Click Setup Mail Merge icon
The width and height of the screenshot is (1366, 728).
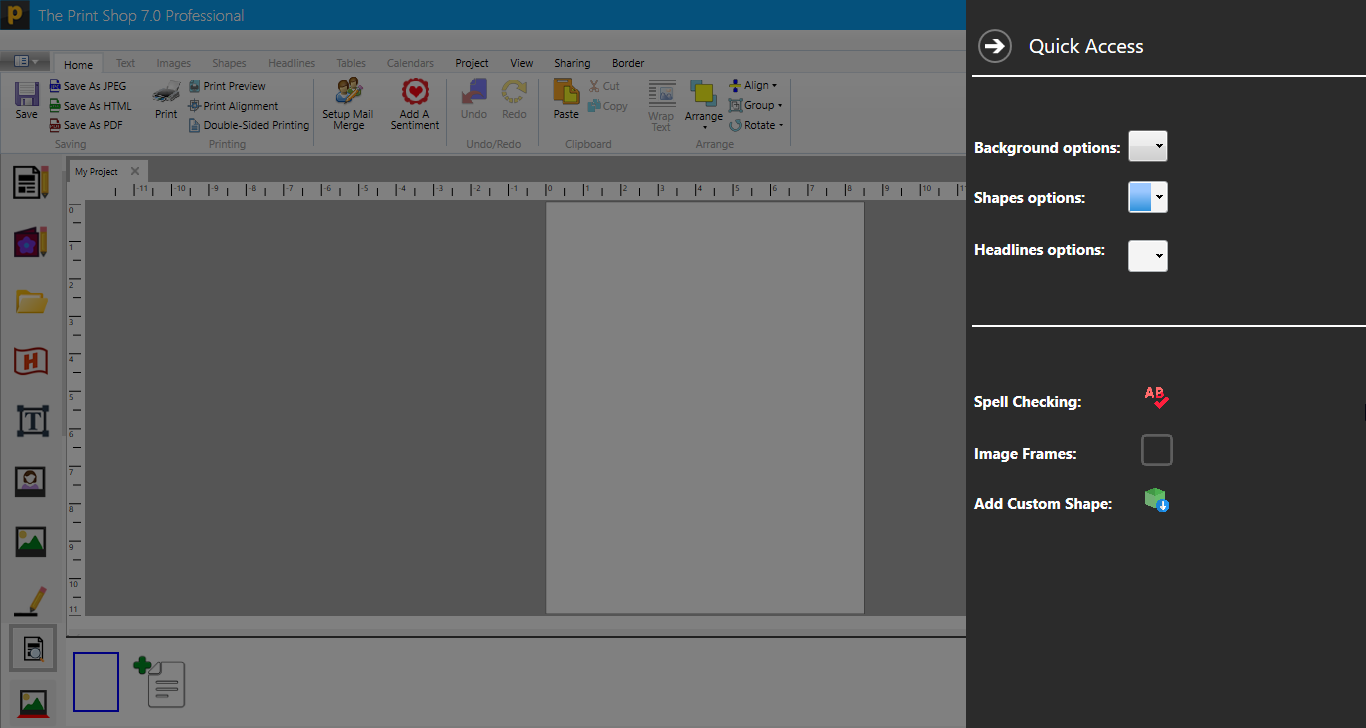coord(349,105)
